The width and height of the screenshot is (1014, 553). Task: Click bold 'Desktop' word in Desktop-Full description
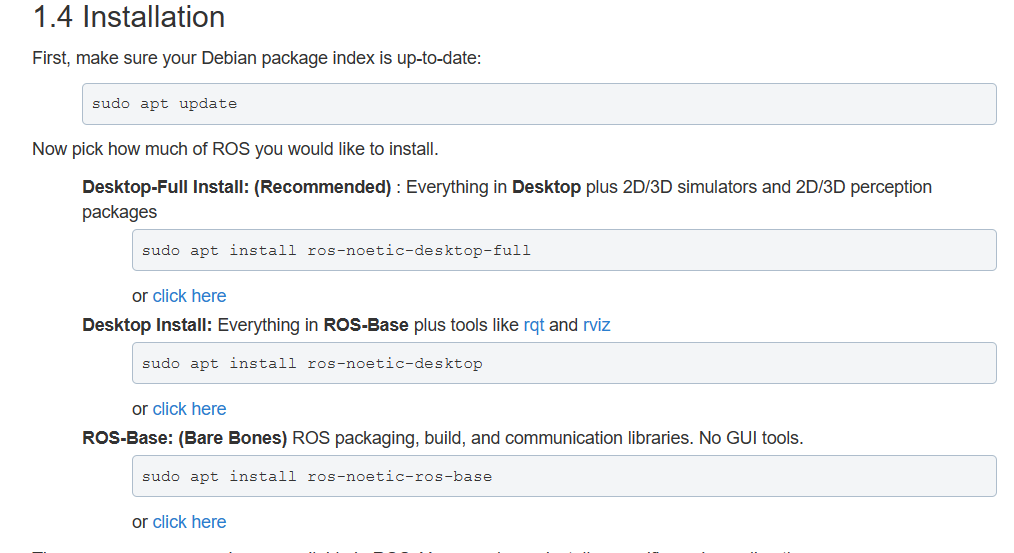click(x=546, y=187)
